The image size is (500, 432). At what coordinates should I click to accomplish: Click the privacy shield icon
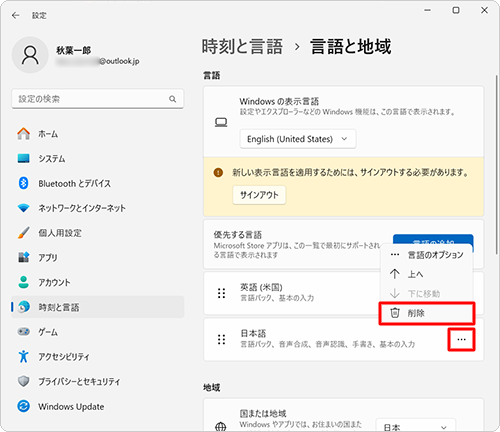tap(23, 381)
